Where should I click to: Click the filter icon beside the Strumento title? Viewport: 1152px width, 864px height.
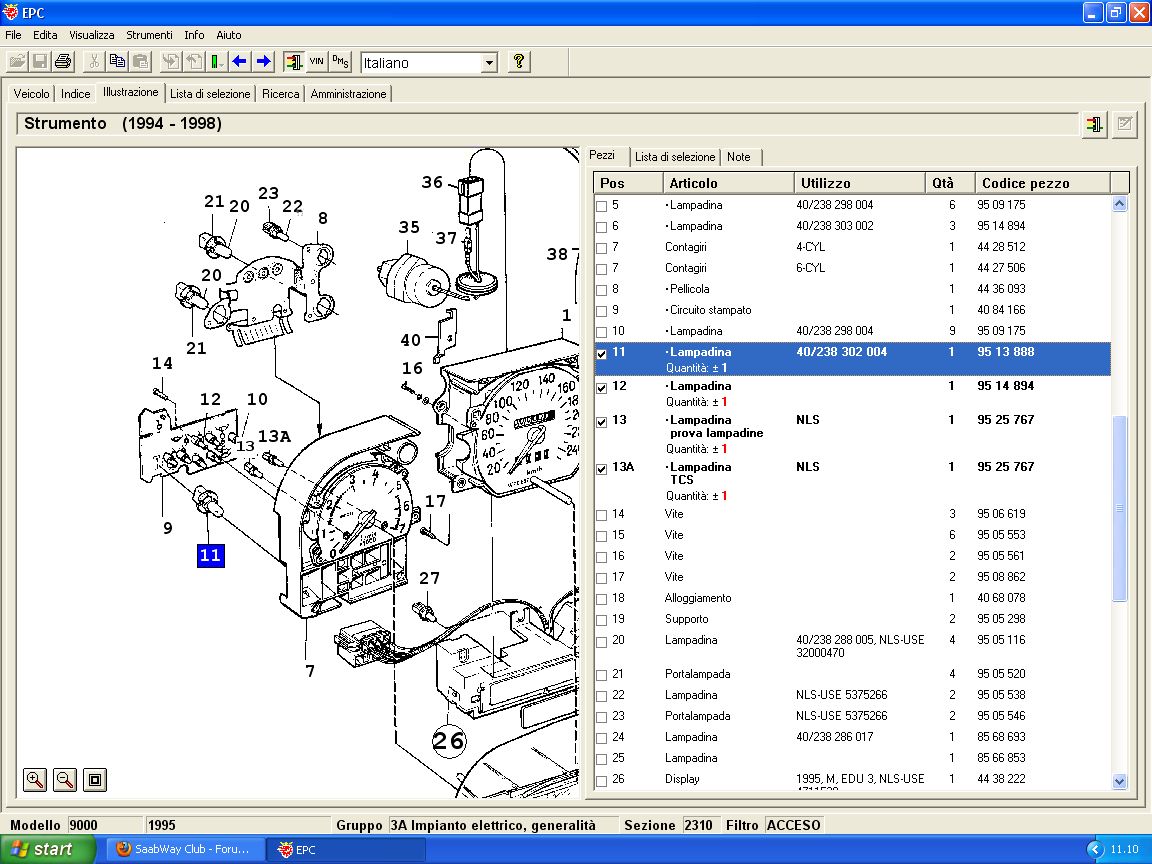[1095, 124]
